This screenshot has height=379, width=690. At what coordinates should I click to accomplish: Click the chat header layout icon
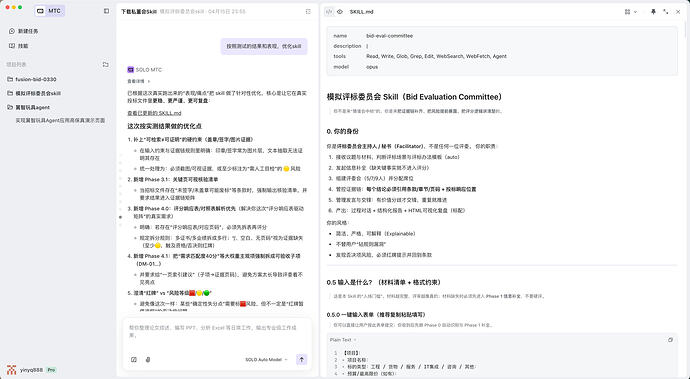pyautogui.click(x=308, y=11)
